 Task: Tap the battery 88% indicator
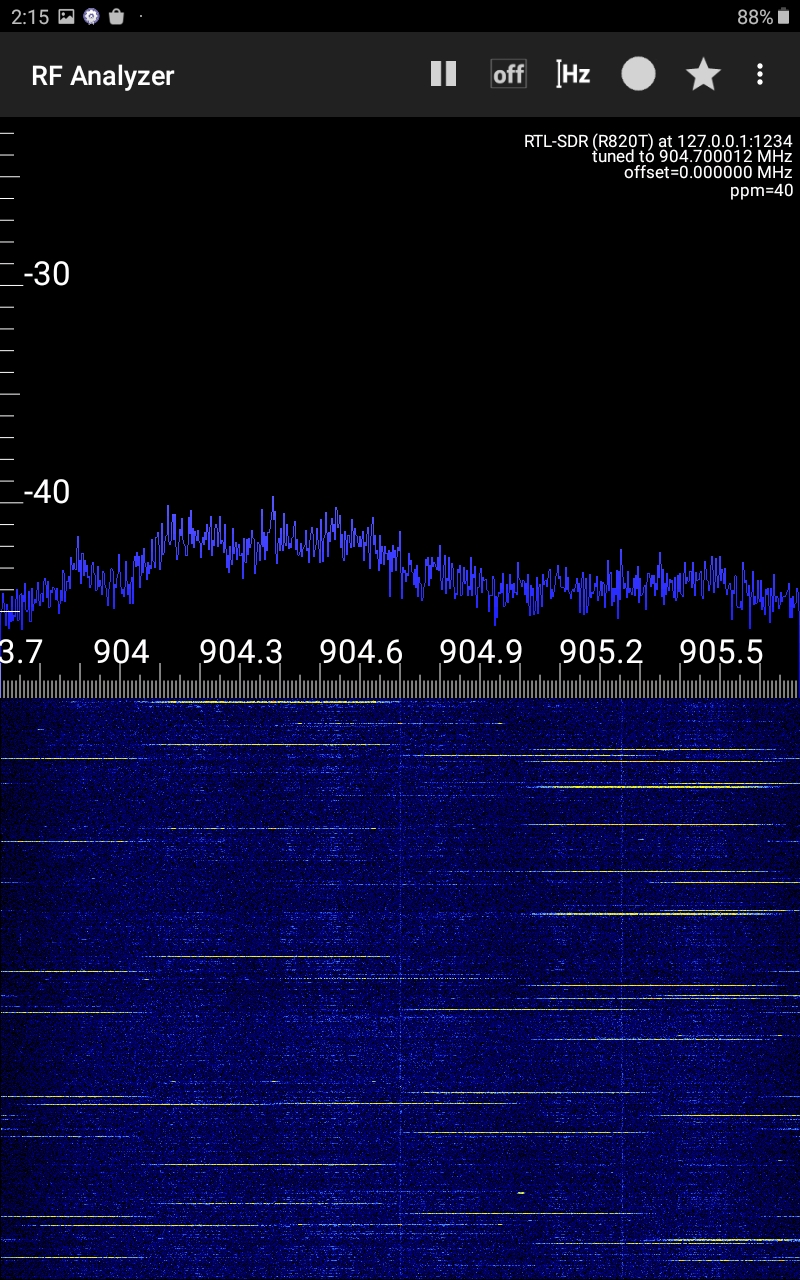coord(764,17)
